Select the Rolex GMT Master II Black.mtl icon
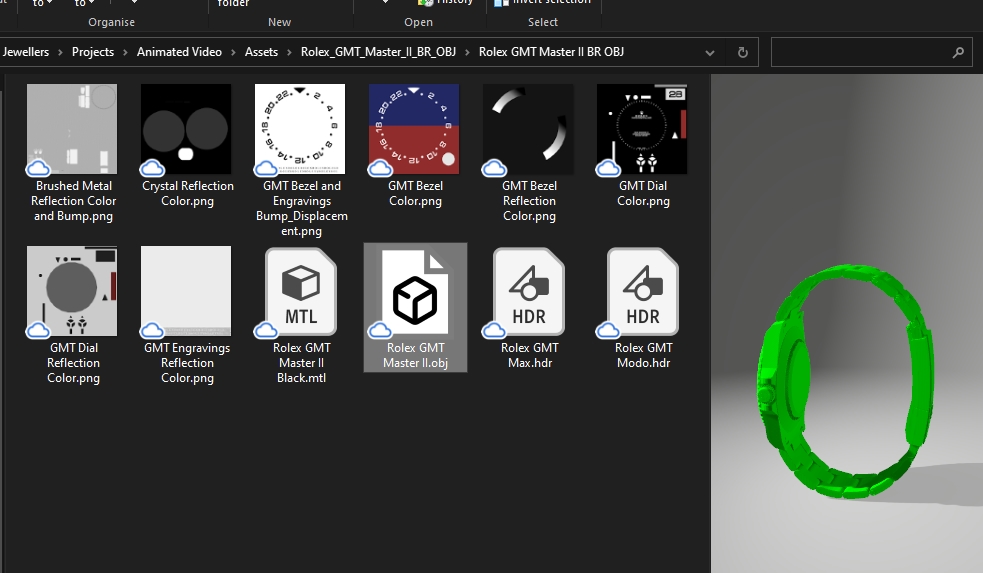The width and height of the screenshot is (983, 573). (x=301, y=292)
